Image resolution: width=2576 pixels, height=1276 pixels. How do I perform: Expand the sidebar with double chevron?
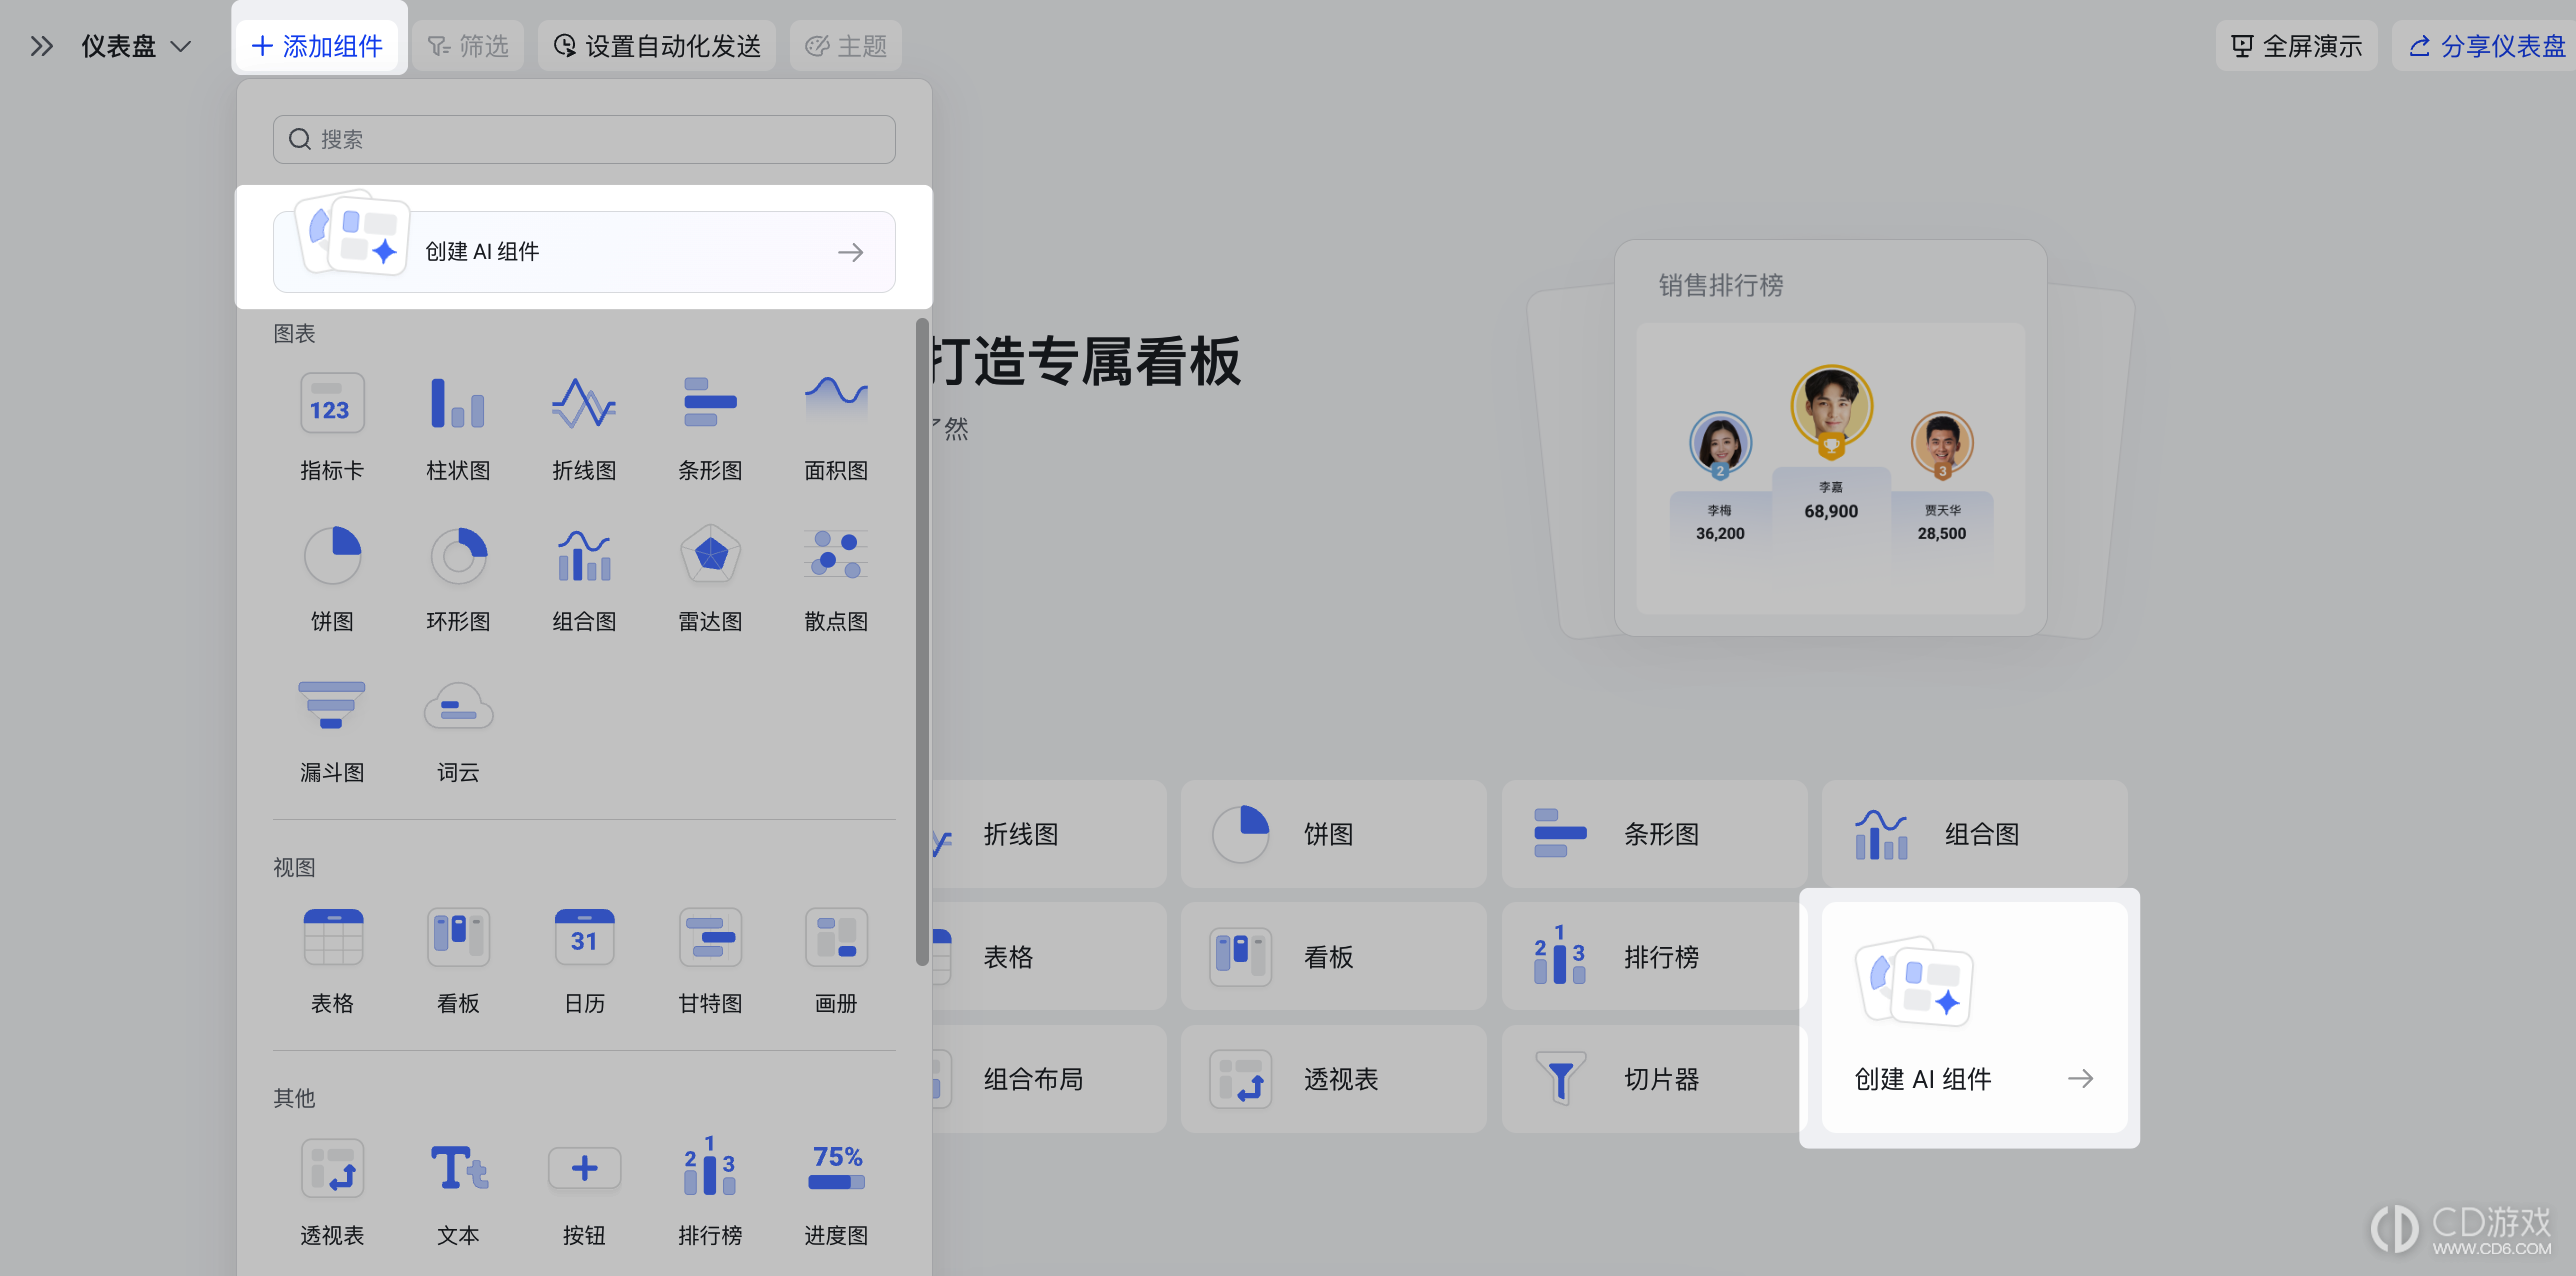[41, 46]
